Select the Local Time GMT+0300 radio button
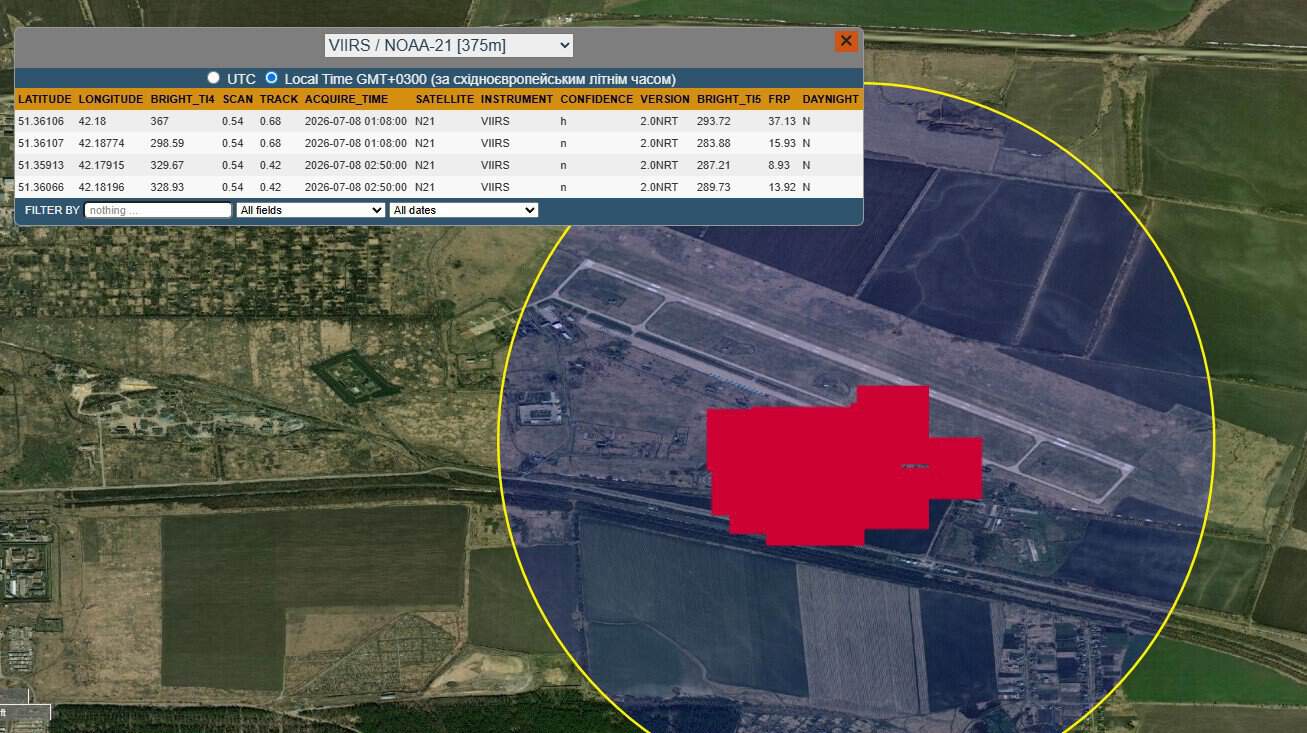This screenshot has height=733, width=1307. pyautogui.click(x=271, y=78)
